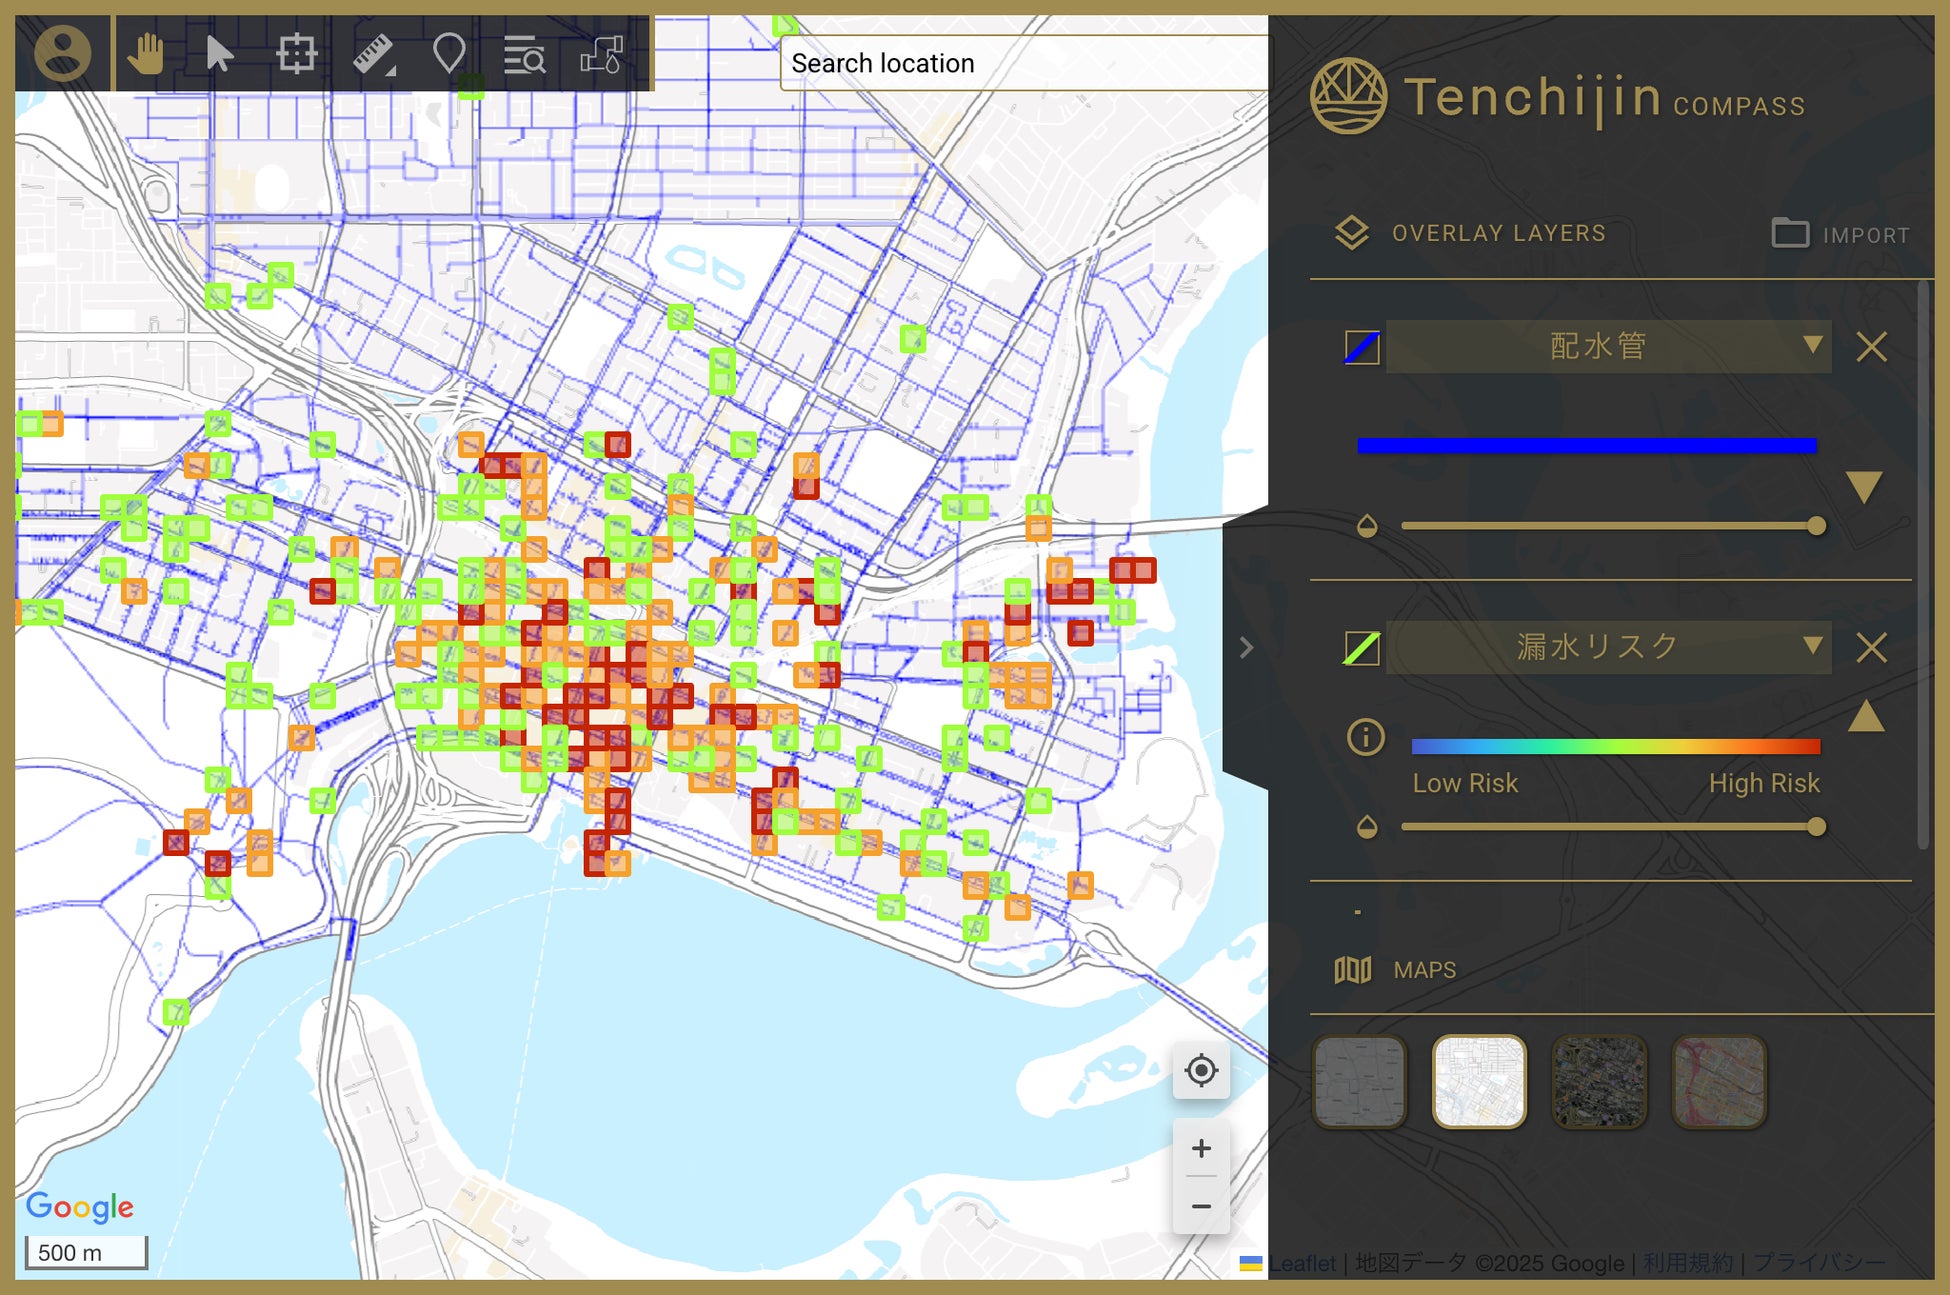The image size is (1950, 1295).
Task: Select the hand pan tool
Action: click(x=146, y=53)
